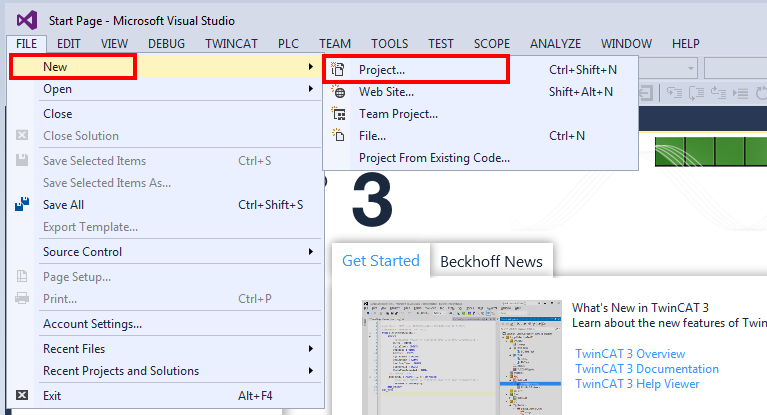
Task: Open the DEBUG menu
Action: [x=166, y=44]
